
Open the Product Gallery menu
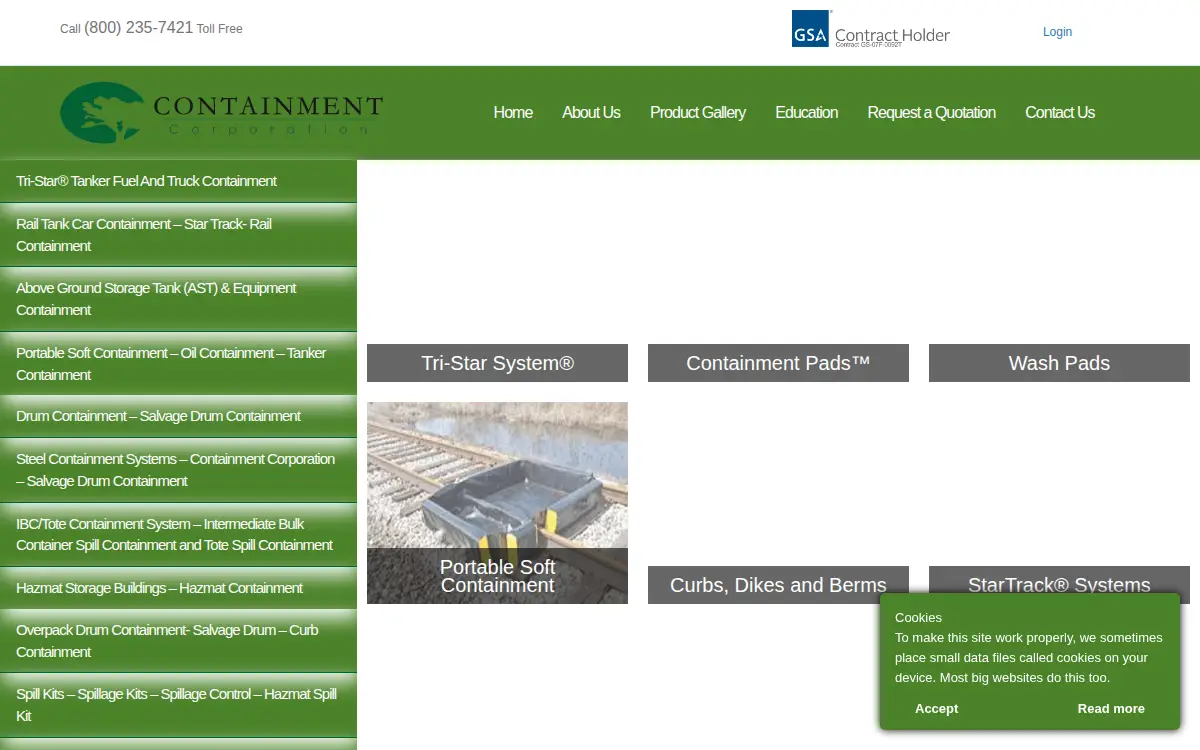tap(698, 112)
